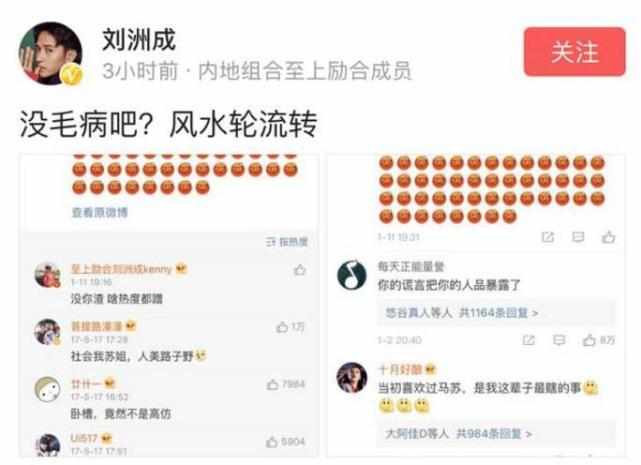Share icon on the 1-11 post
The image size is (641, 465).
[547, 237]
